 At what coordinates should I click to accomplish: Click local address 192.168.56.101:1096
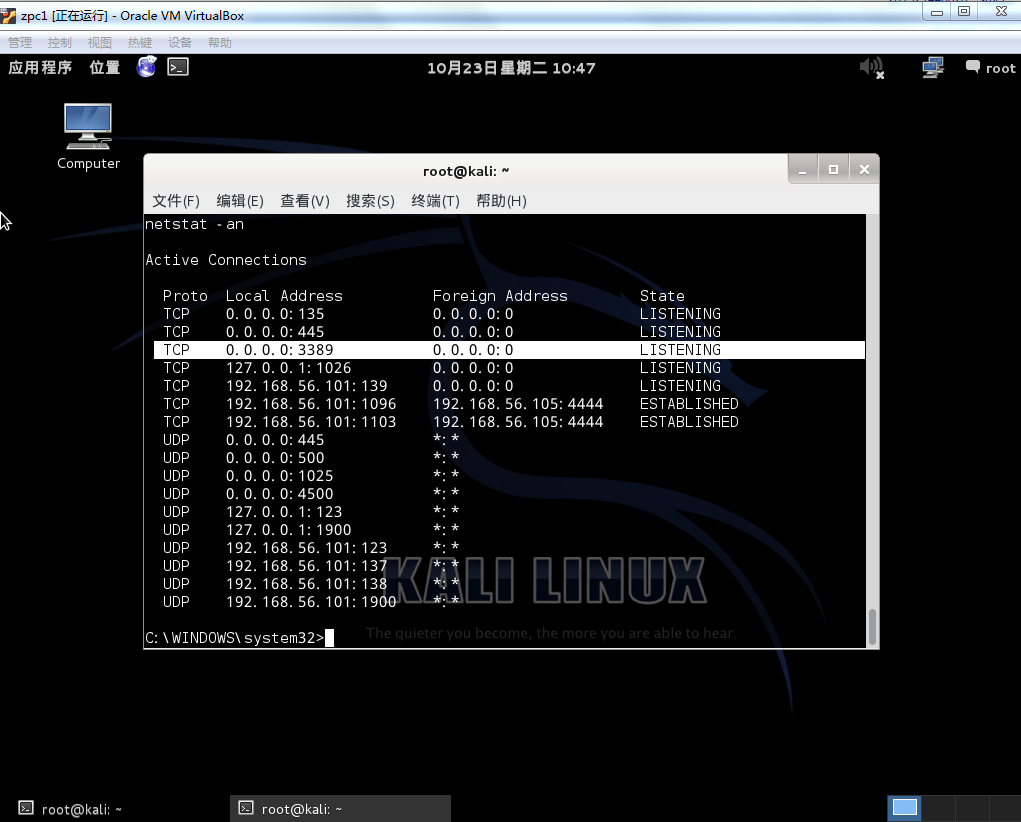tap(311, 404)
